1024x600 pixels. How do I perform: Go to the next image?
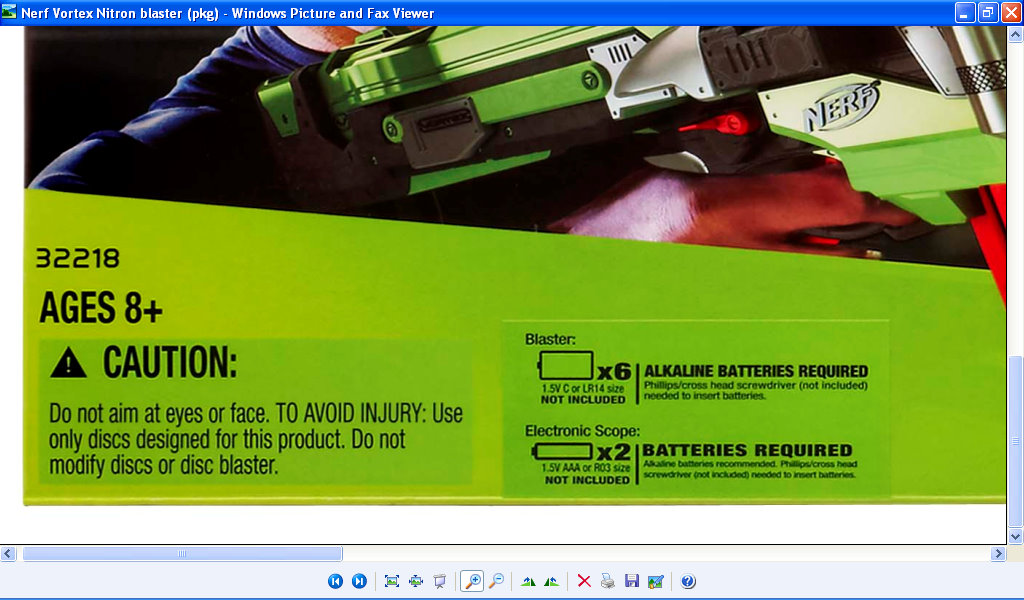coord(359,581)
